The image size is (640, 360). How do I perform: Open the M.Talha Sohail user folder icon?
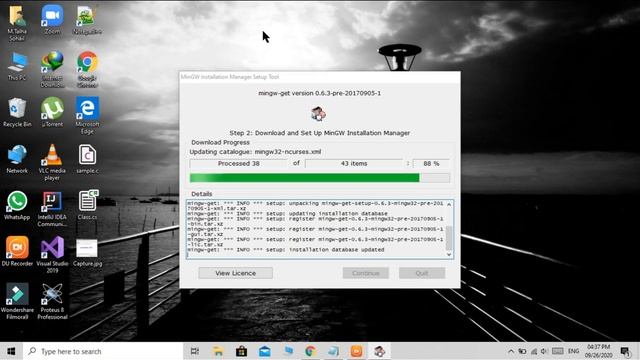(x=17, y=23)
